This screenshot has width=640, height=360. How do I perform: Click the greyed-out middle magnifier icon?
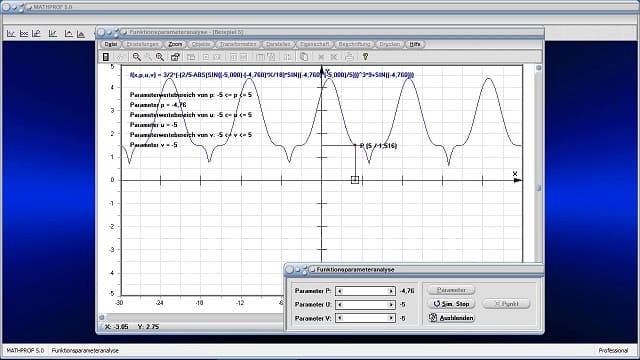[x=149, y=57]
